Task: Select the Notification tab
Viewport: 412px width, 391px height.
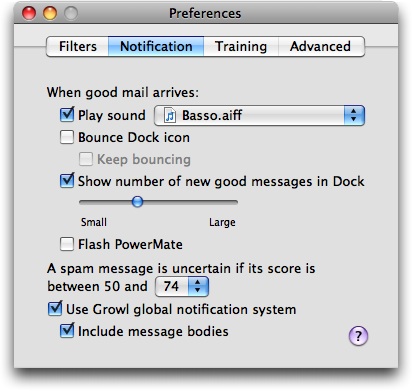Action: (156, 46)
